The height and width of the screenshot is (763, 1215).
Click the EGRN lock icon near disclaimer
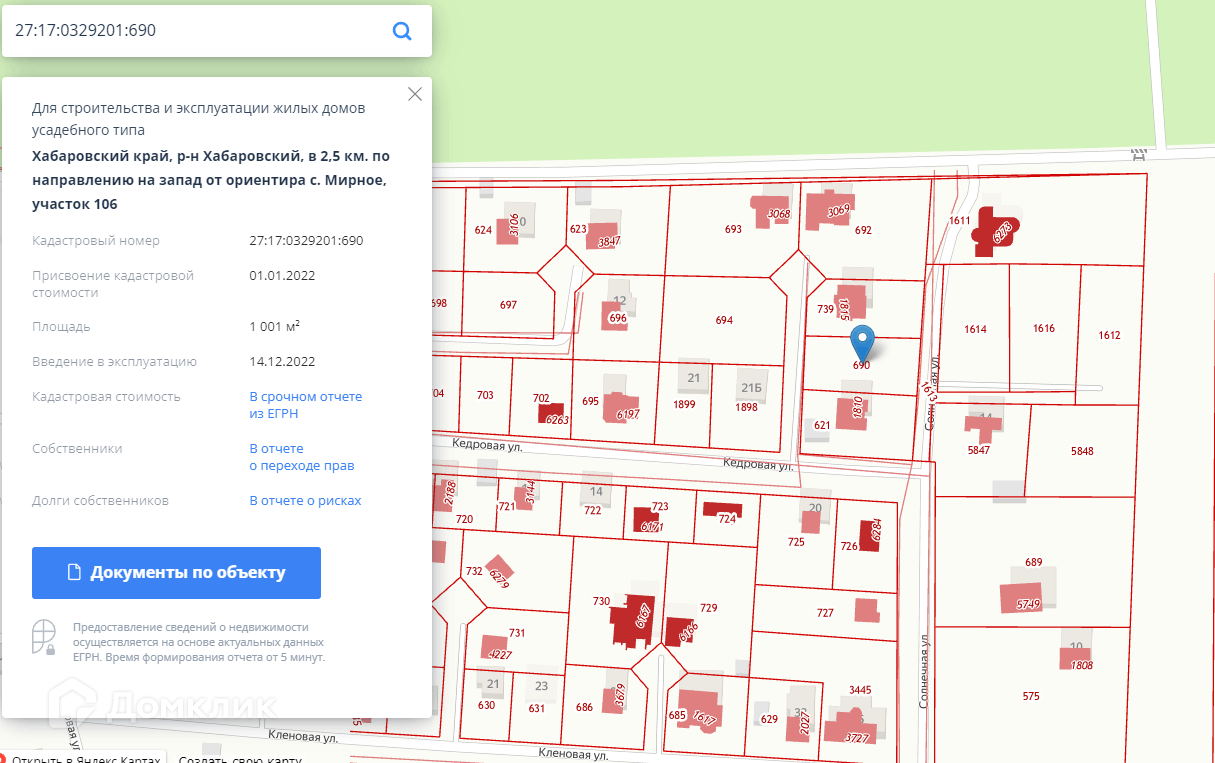[x=43, y=637]
